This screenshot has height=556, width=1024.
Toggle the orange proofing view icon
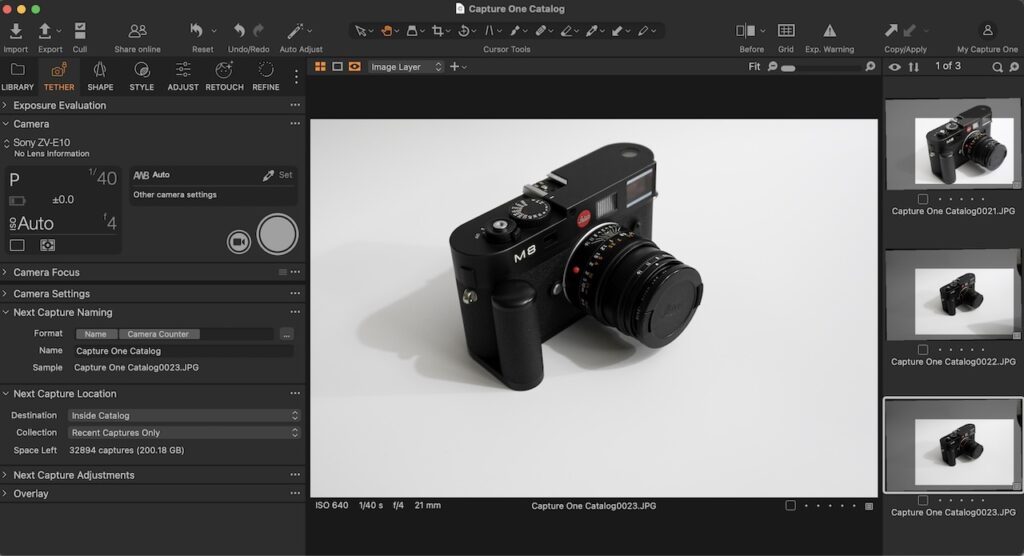355,67
